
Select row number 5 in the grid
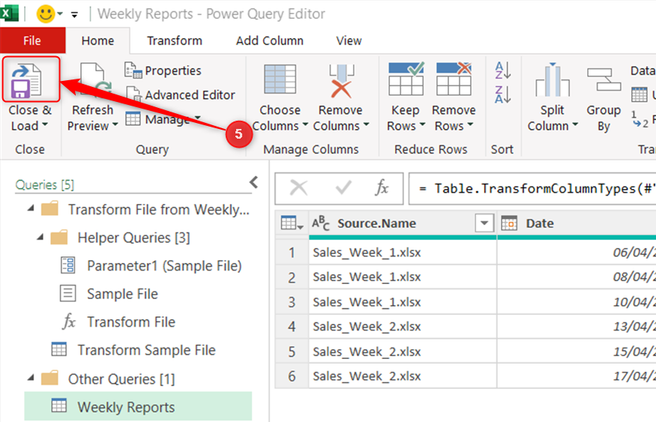coord(292,351)
